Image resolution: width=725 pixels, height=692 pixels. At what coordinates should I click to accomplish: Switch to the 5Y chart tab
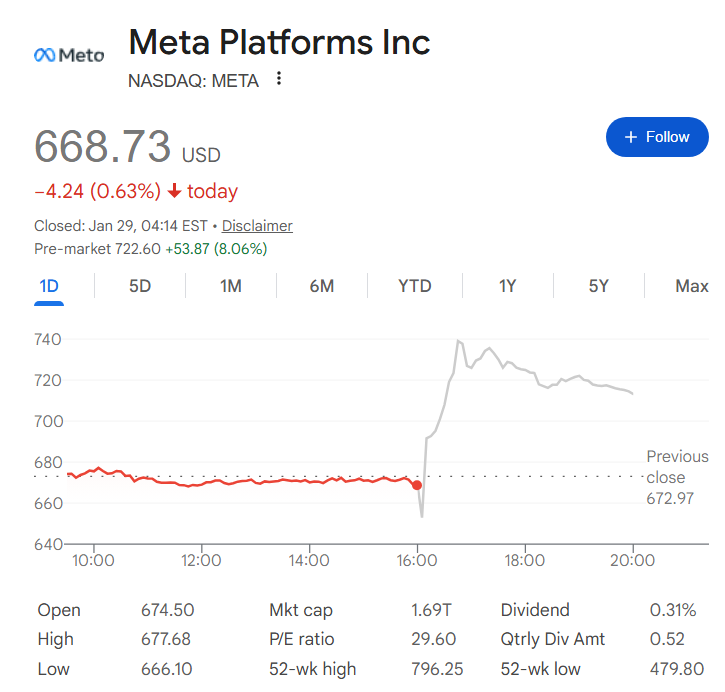(598, 286)
